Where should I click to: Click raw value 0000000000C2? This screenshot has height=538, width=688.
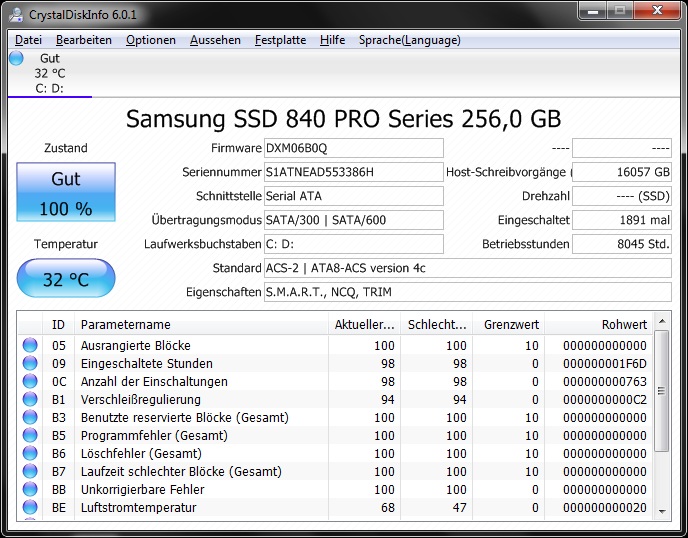point(605,399)
